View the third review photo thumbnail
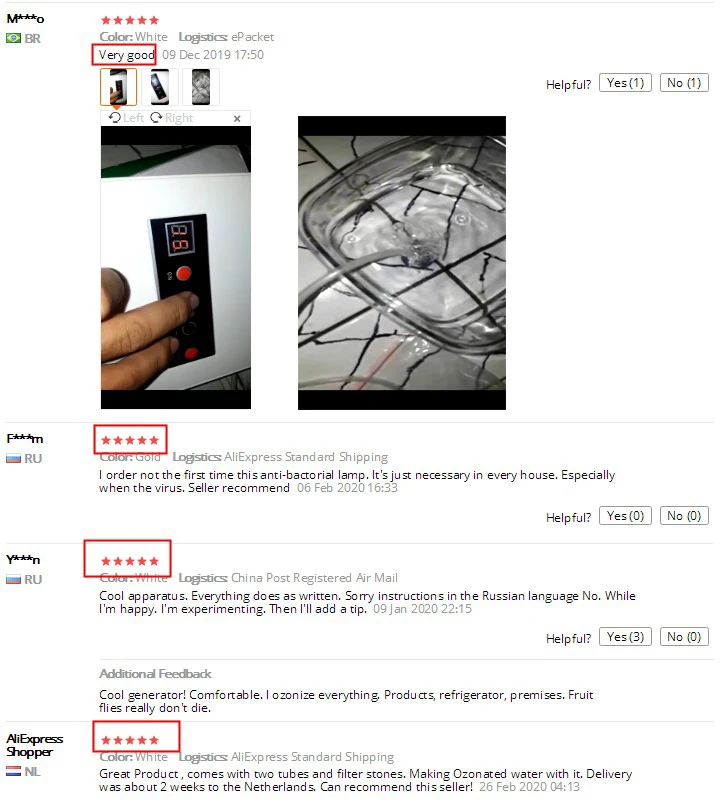722x804 pixels. point(200,87)
